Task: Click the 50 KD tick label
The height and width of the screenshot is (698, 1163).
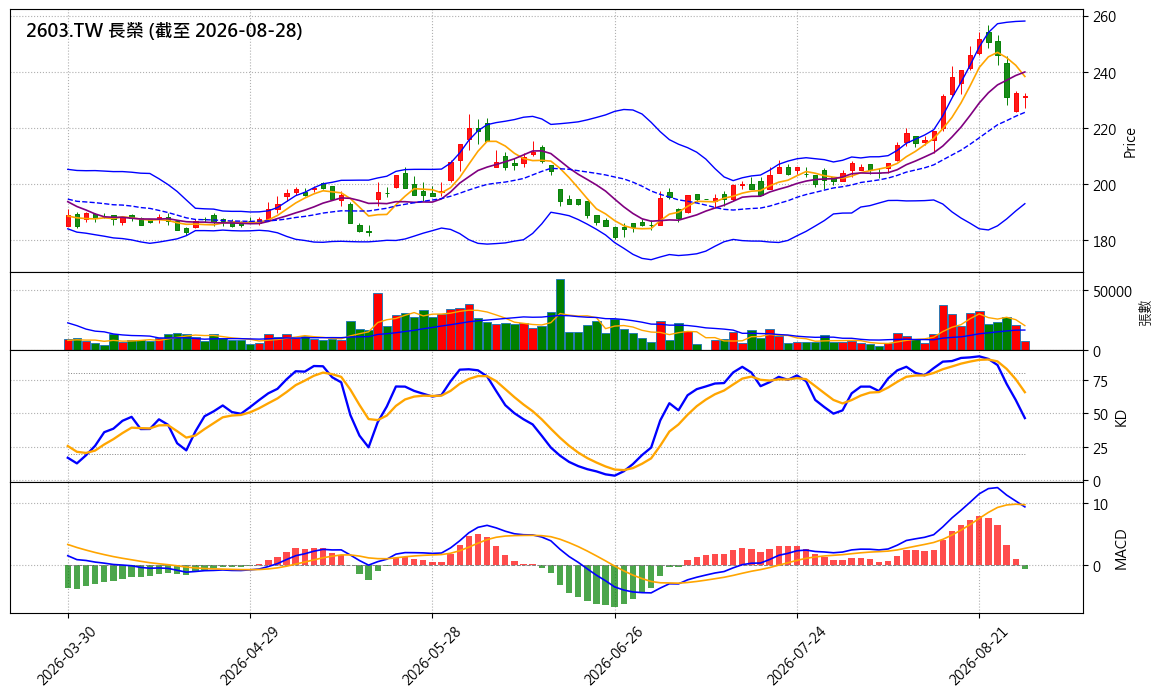Action: tap(1100, 414)
